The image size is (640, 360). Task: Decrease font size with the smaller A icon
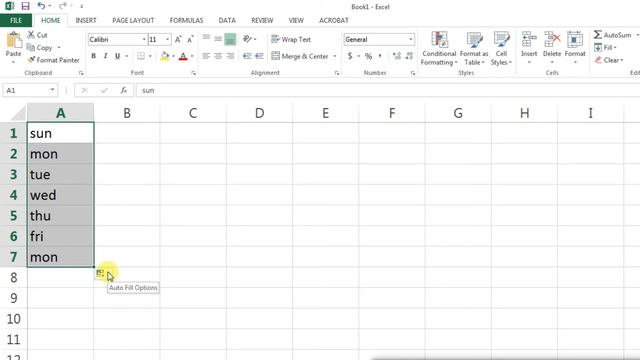[x=190, y=40]
